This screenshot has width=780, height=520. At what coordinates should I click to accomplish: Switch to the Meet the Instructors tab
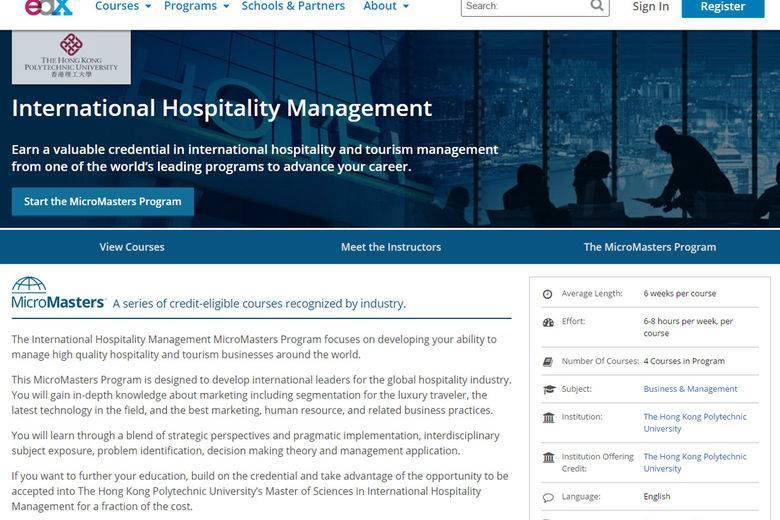point(390,247)
